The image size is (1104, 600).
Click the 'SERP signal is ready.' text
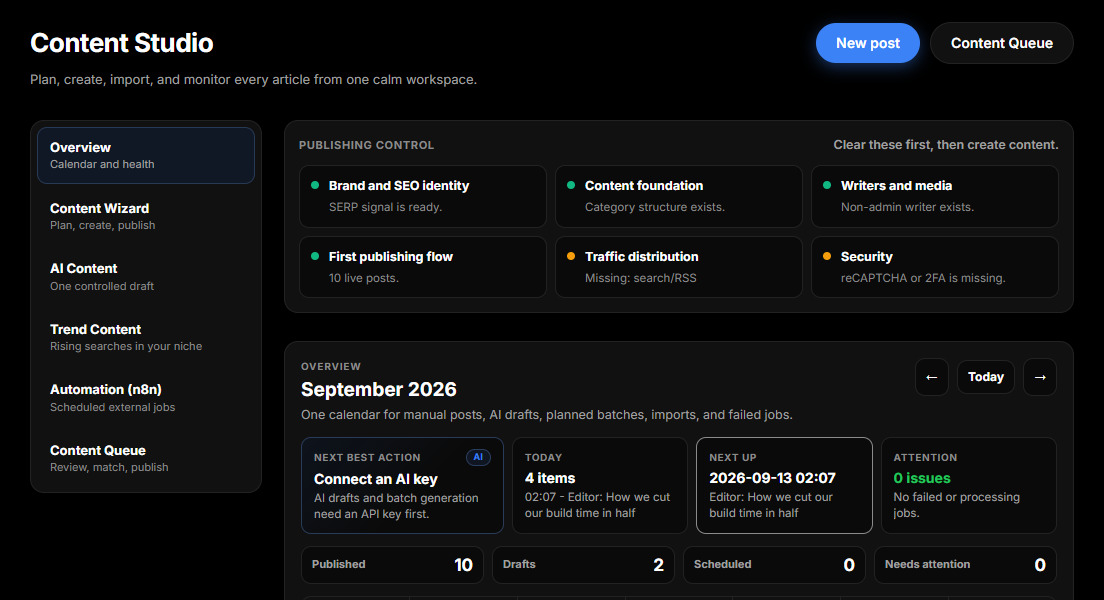(385, 207)
